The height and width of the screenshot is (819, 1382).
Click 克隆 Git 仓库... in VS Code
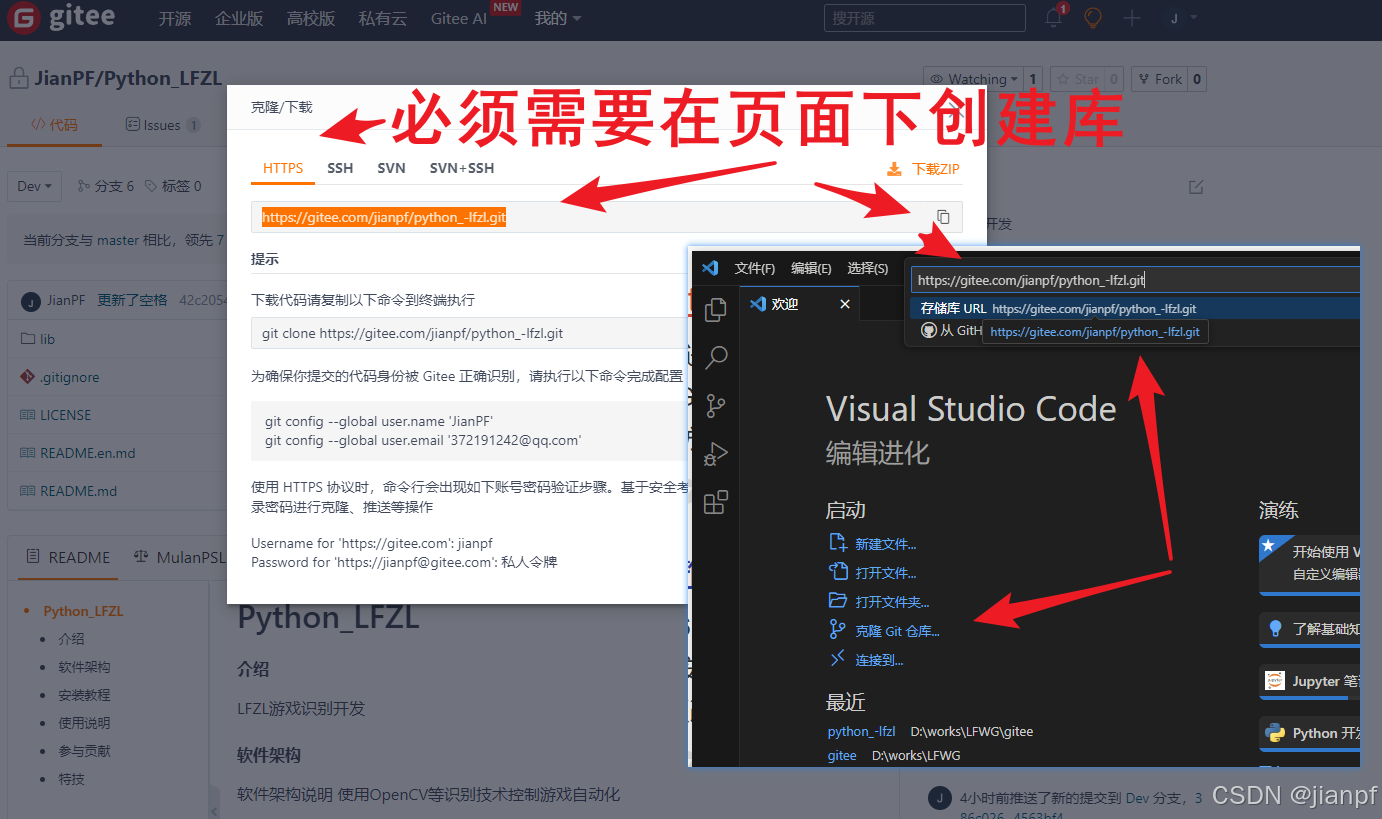click(884, 631)
